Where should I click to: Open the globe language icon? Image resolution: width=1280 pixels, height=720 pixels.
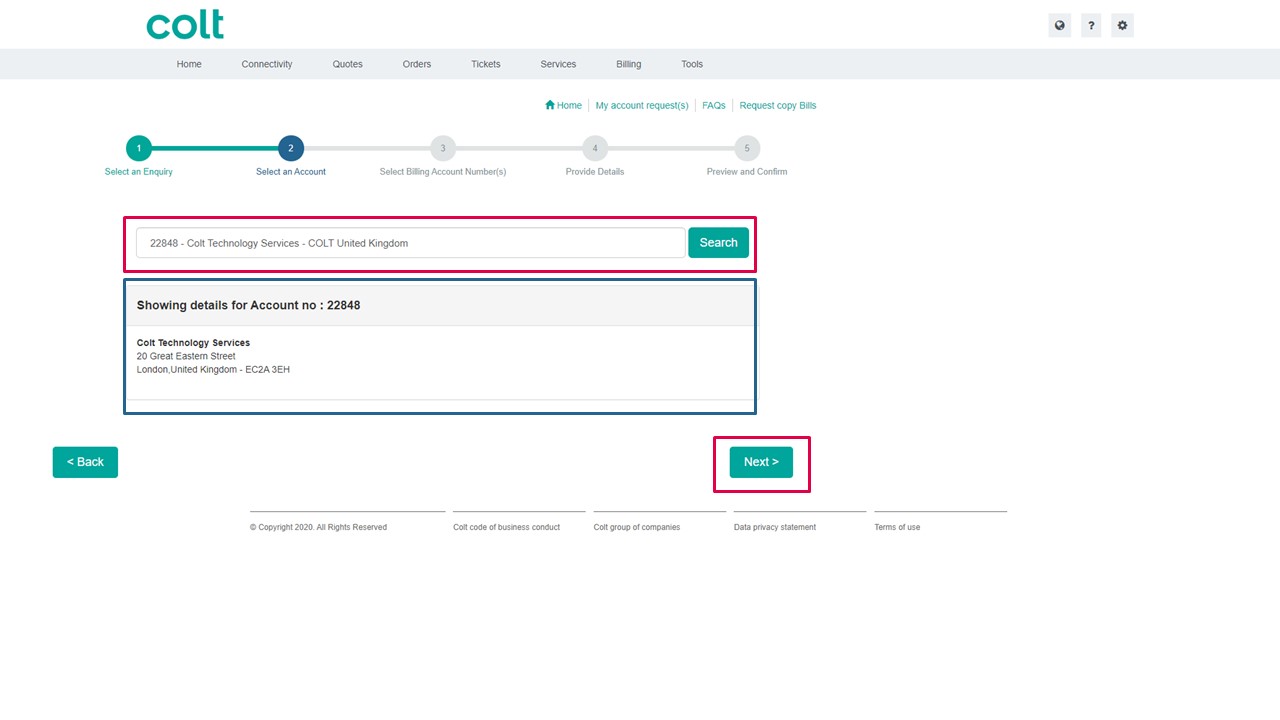[1060, 26]
